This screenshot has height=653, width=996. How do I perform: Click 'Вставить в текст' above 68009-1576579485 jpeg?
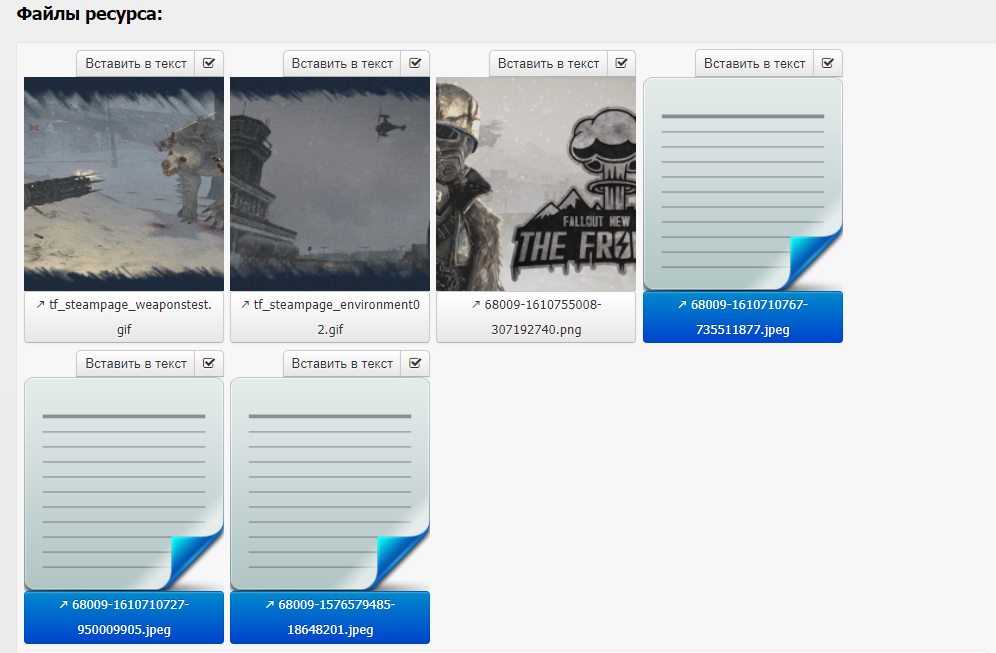pyautogui.click(x=342, y=363)
